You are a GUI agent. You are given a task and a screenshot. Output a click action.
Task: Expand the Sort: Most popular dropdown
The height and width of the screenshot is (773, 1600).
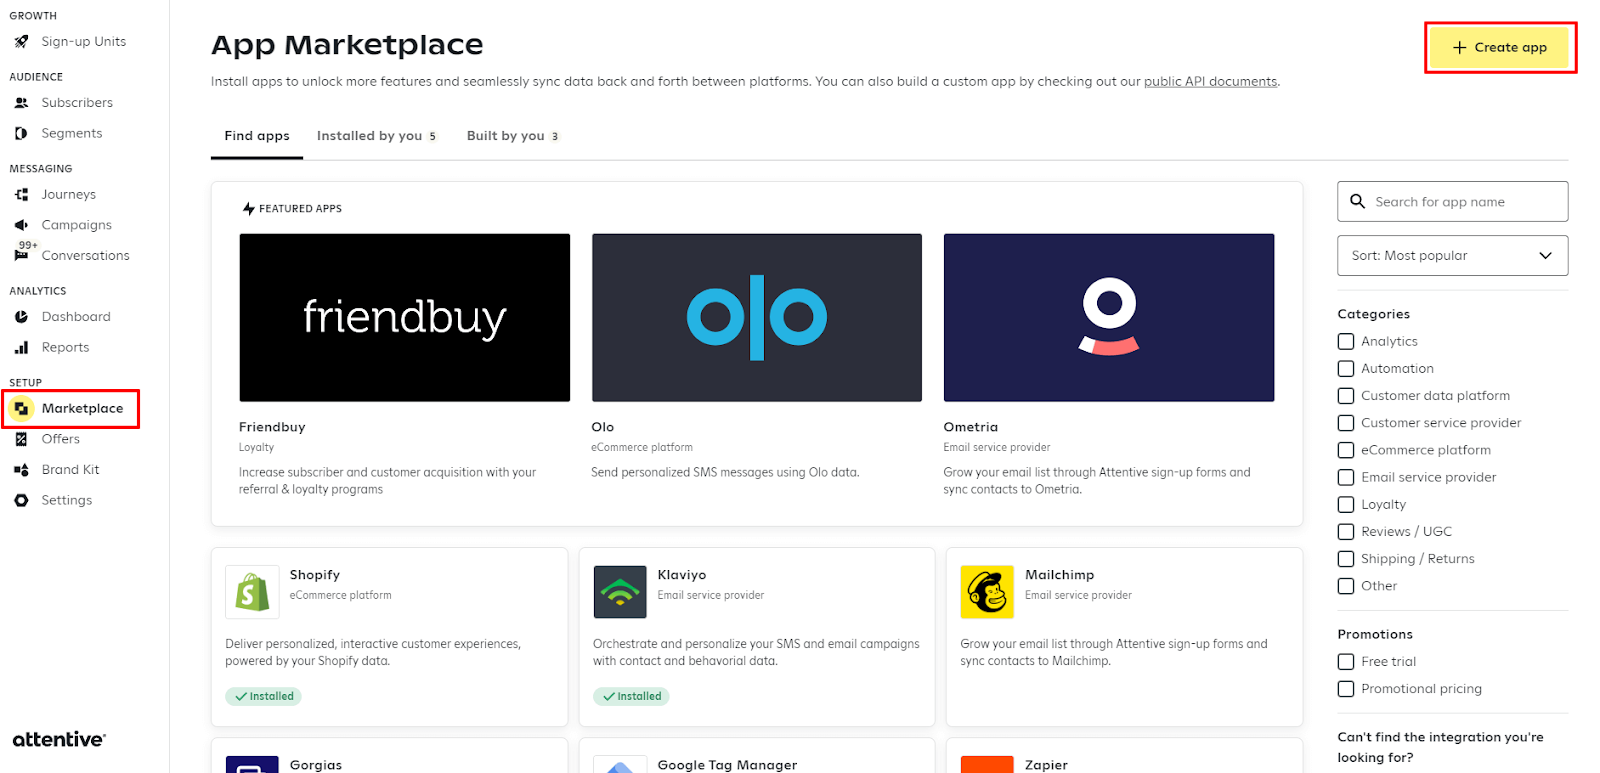tap(1452, 256)
